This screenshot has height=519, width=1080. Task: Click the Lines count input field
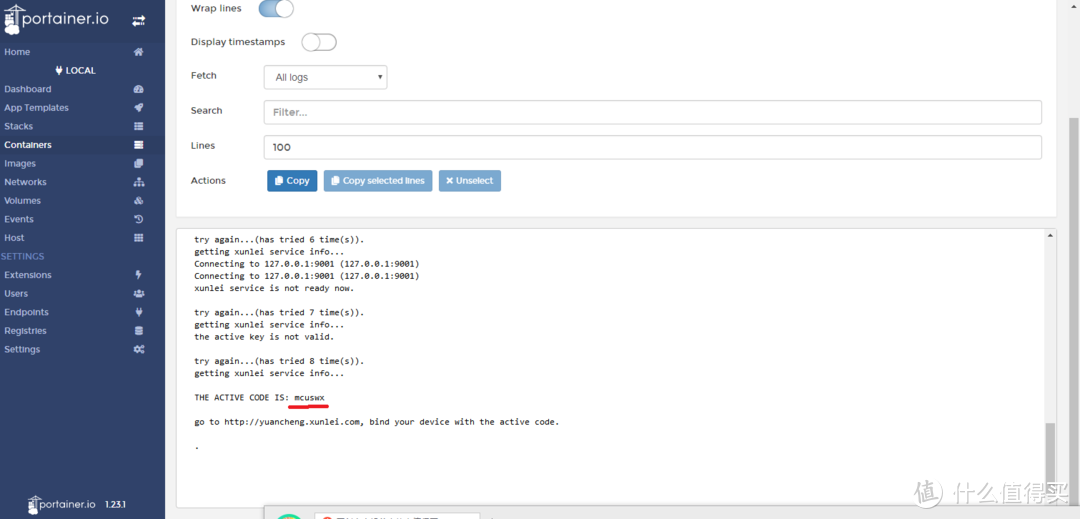(x=652, y=147)
